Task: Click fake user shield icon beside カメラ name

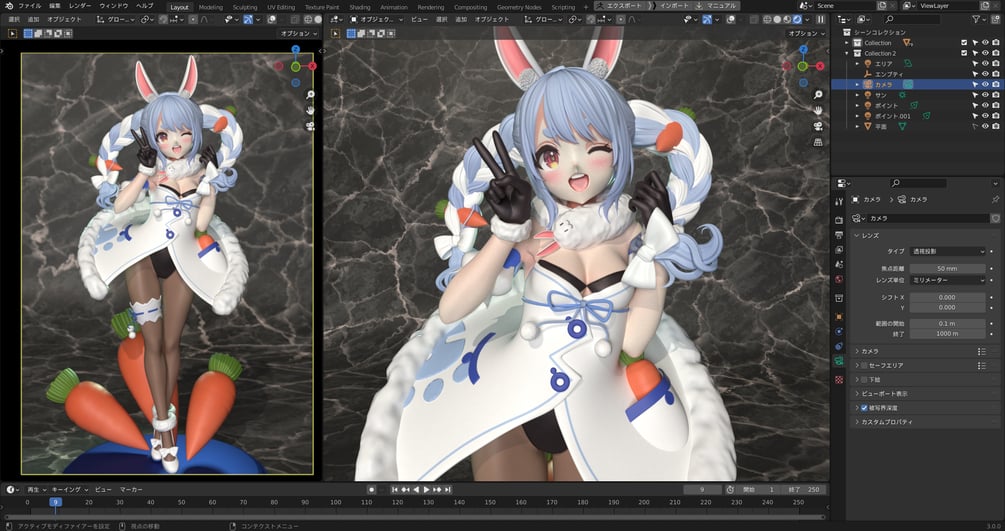Action: 995,219
